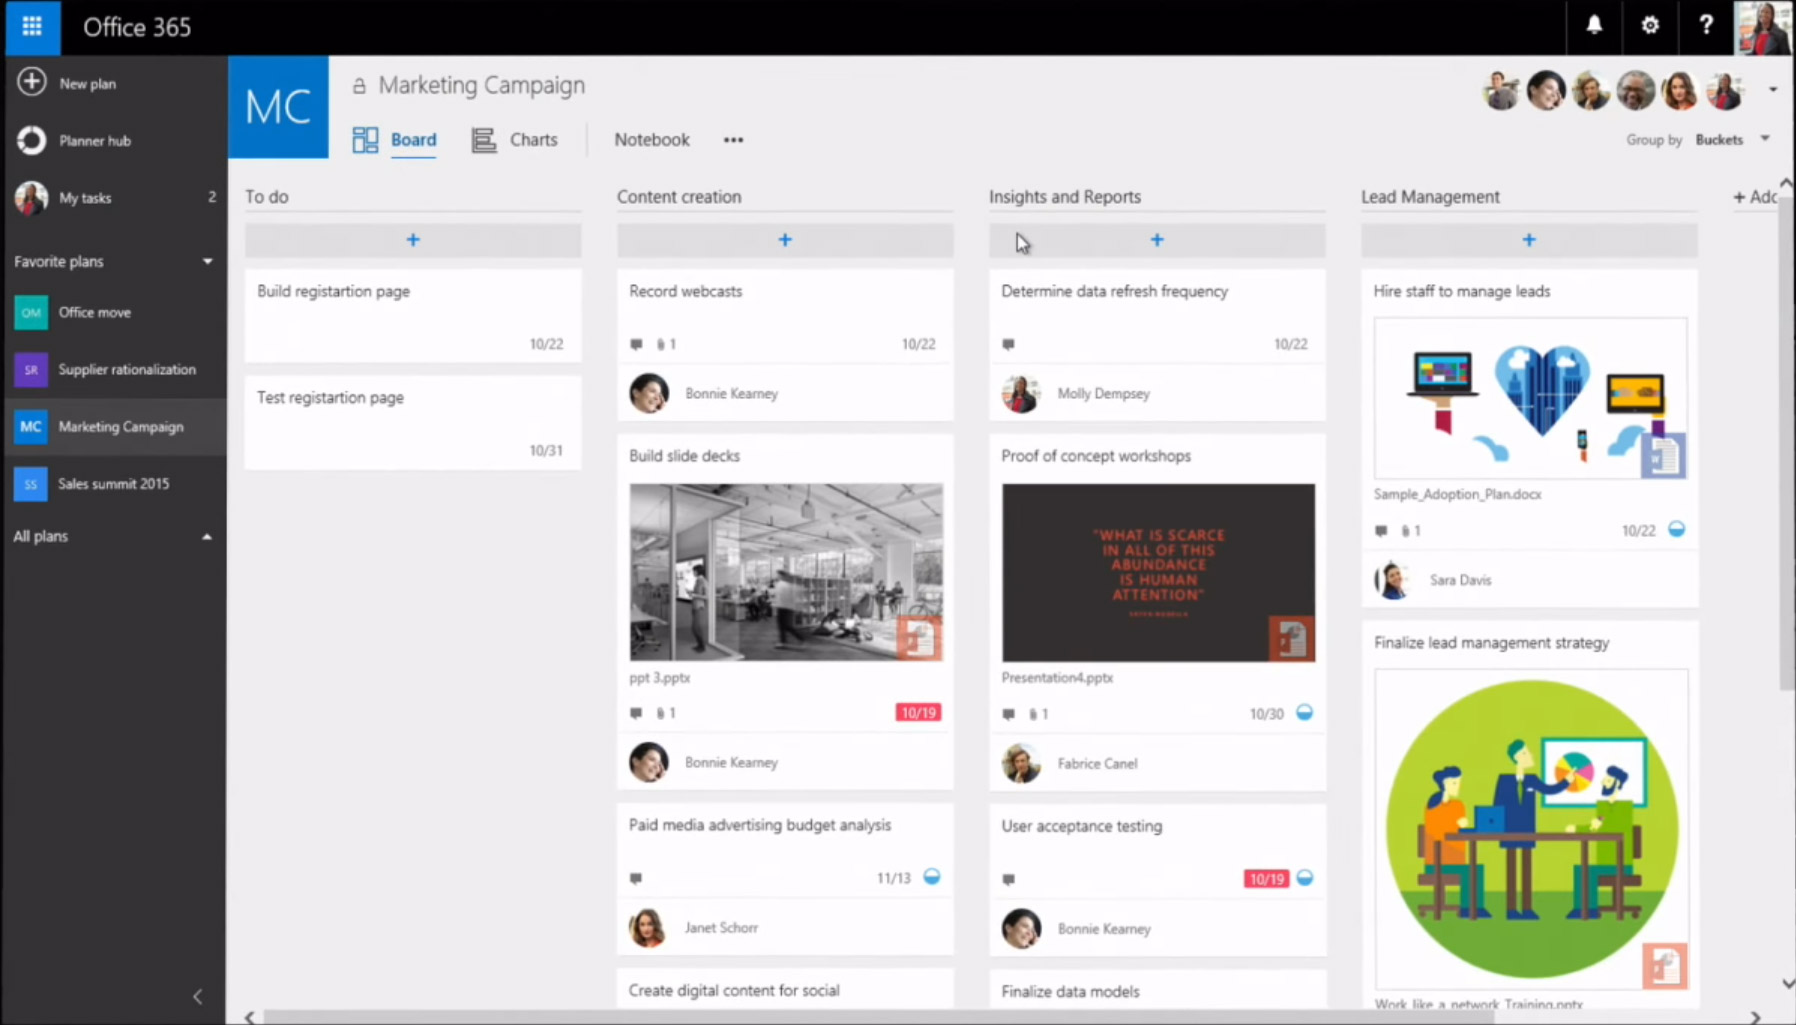Viewport: 1796px width, 1025px height.
Task: Click Add new bucket
Action: [1755, 197]
